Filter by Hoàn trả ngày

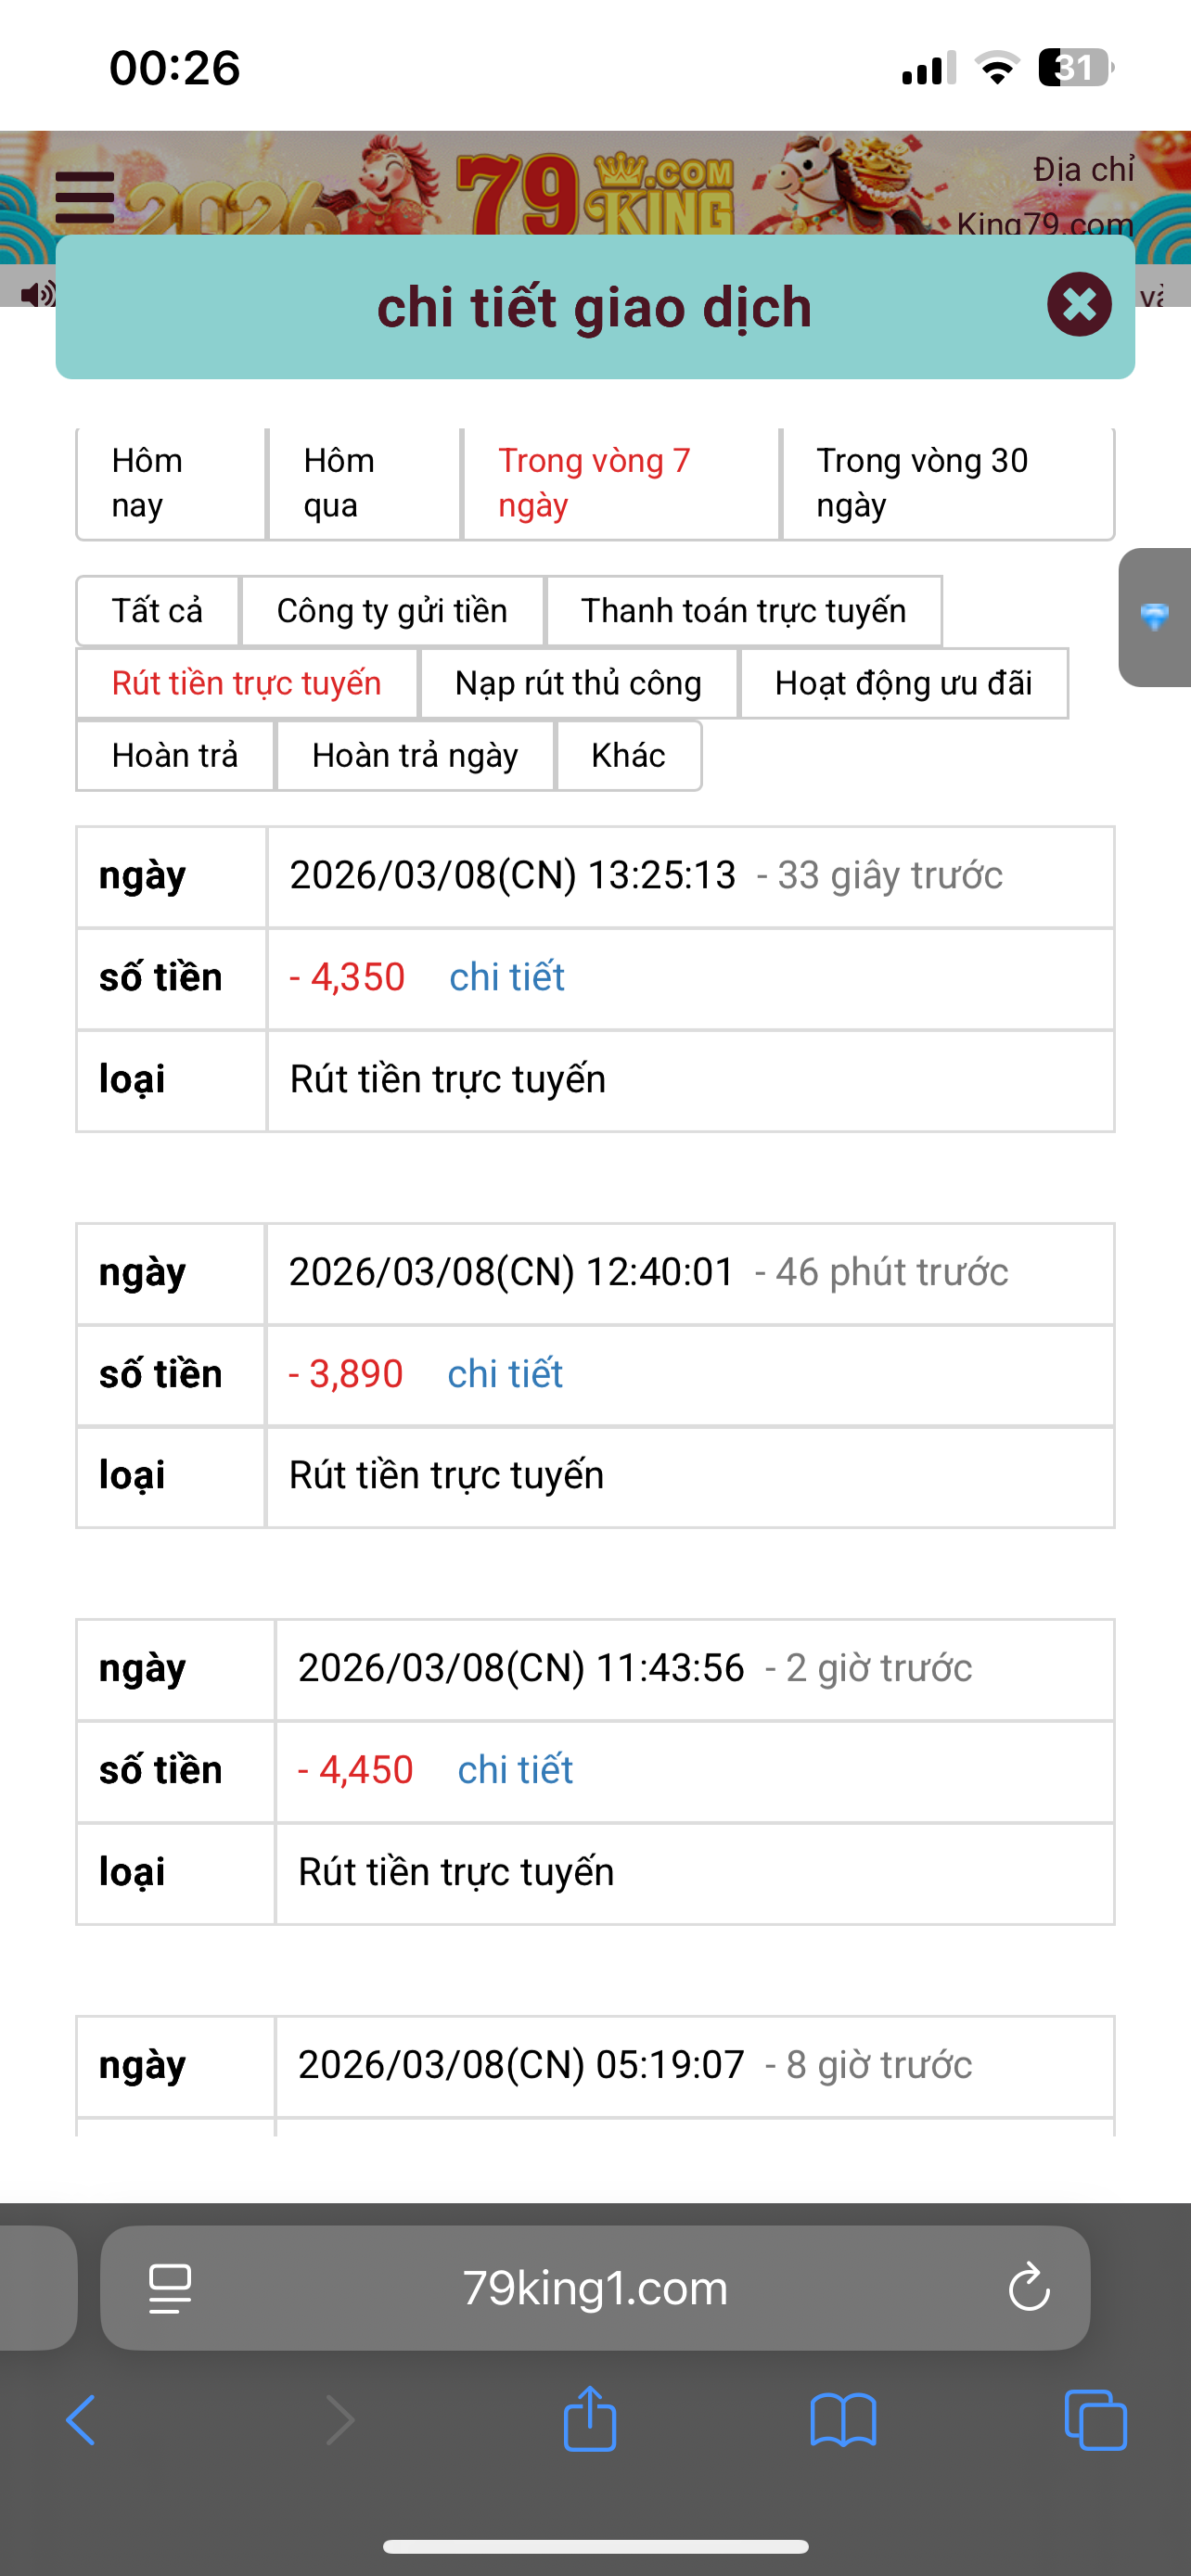[415, 755]
